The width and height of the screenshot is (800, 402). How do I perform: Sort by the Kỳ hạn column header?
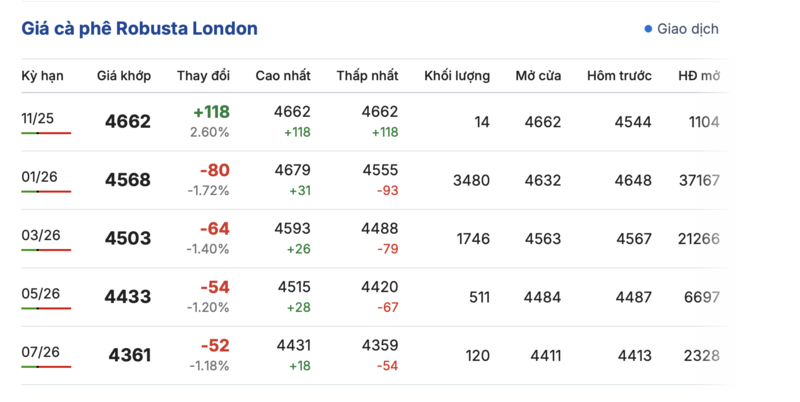(x=42, y=76)
